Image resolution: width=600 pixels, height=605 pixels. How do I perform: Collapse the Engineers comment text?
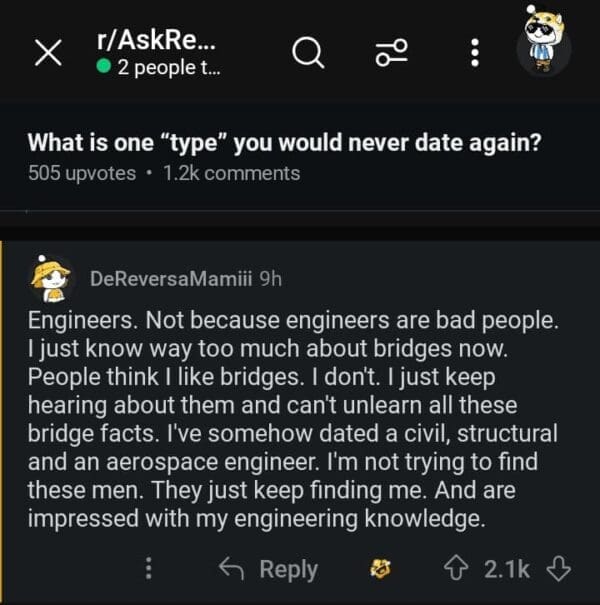click(290, 421)
